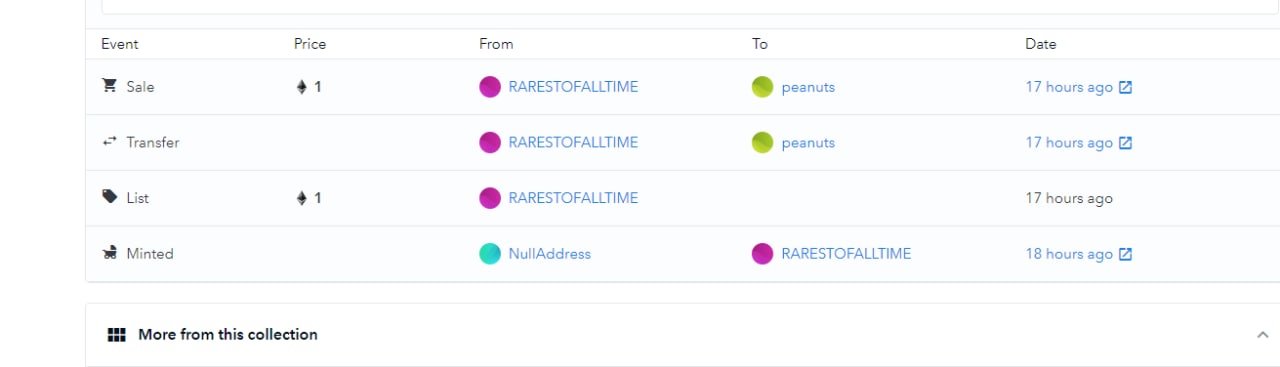Viewport: 1280px width, 367px height.
Task: Open peanuts profile in Transfer row
Action: pyautogui.click(x=808, y=143)
